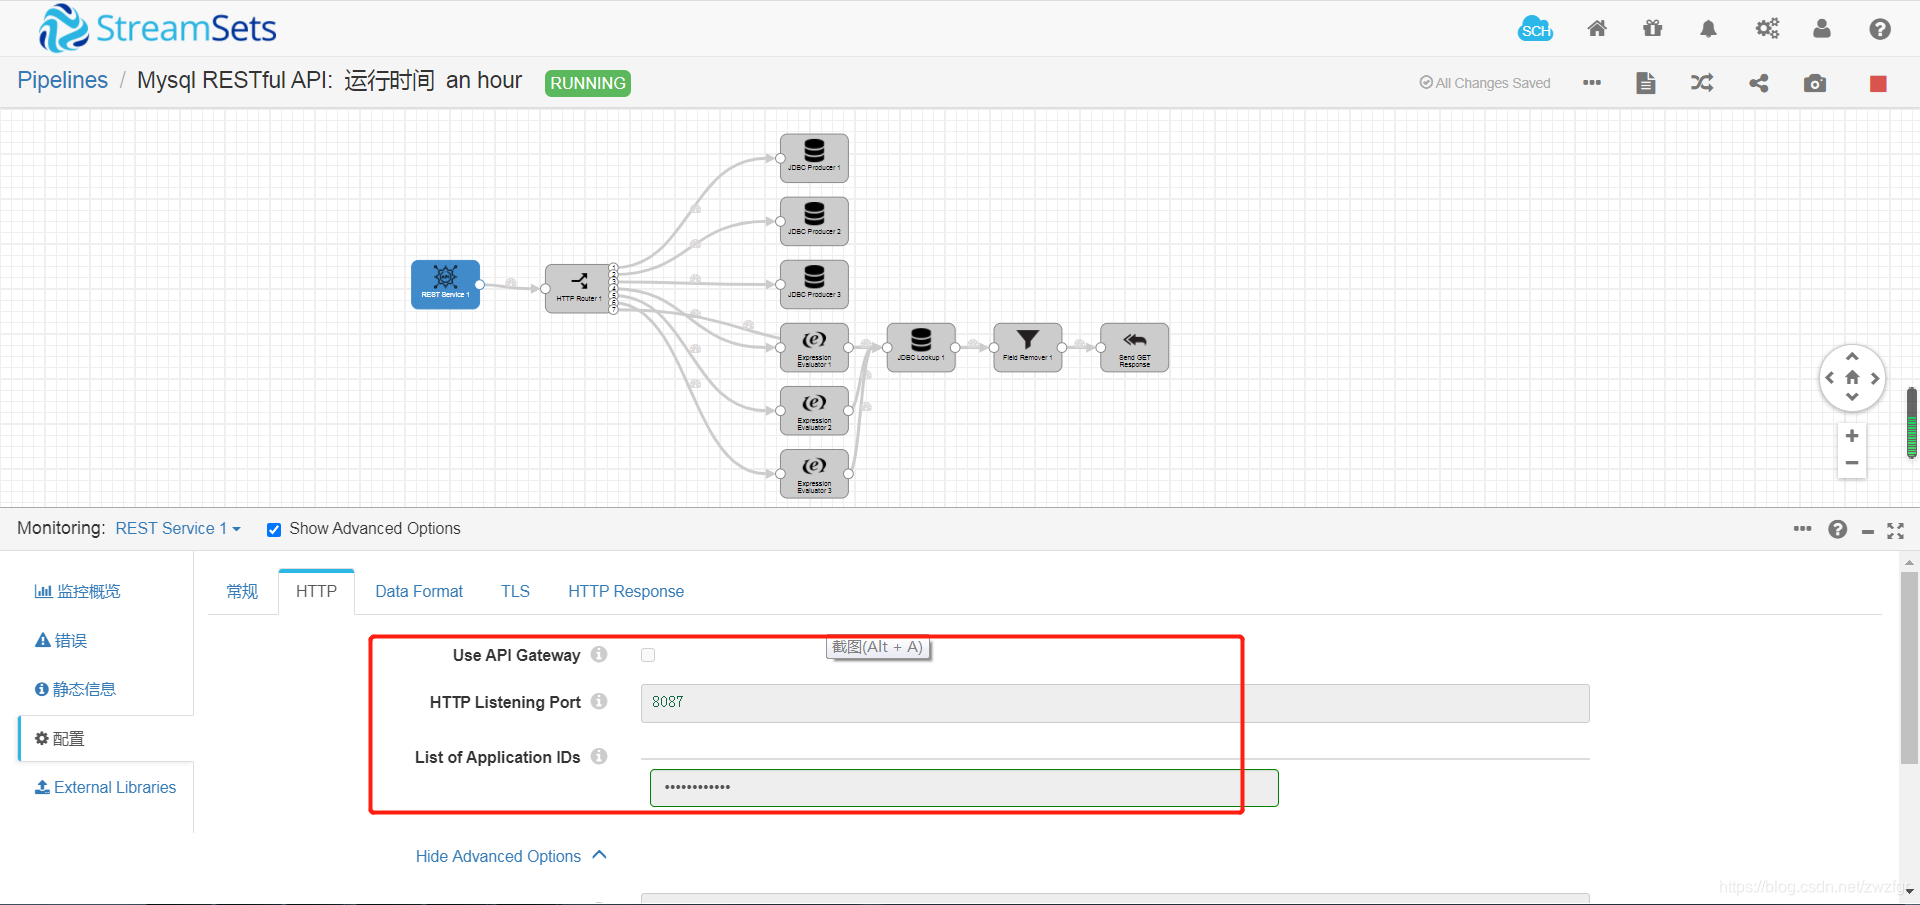Click the canvas home recenter icon

(x=1852, y=378)
